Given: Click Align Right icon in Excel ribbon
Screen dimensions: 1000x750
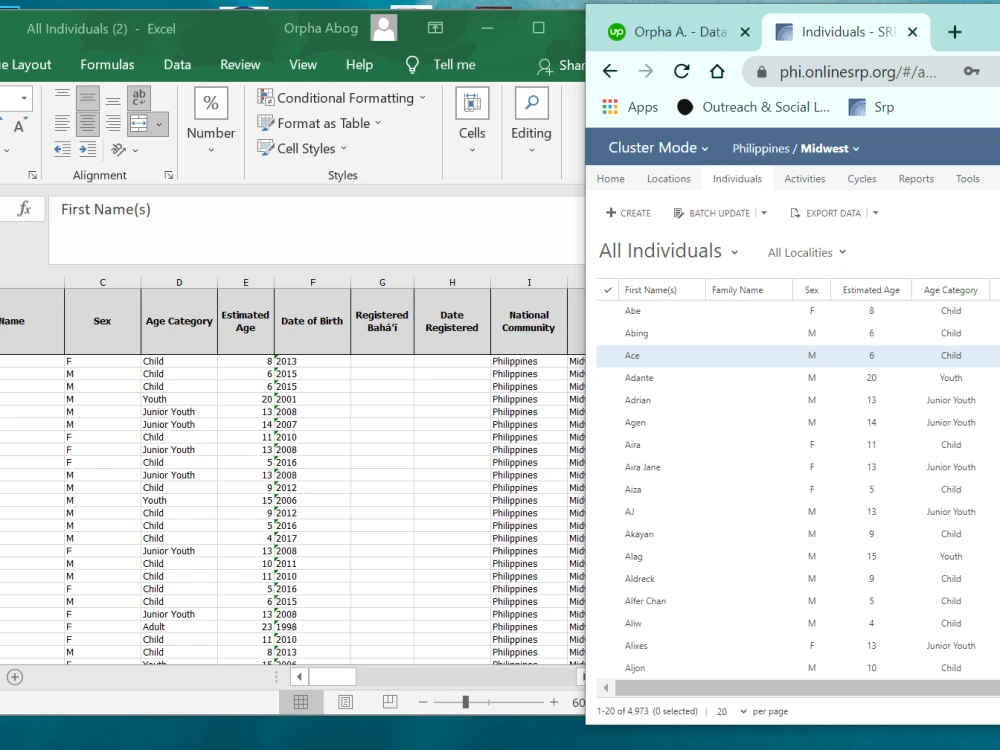Looking at the screenshot, I should click(113, 124).
